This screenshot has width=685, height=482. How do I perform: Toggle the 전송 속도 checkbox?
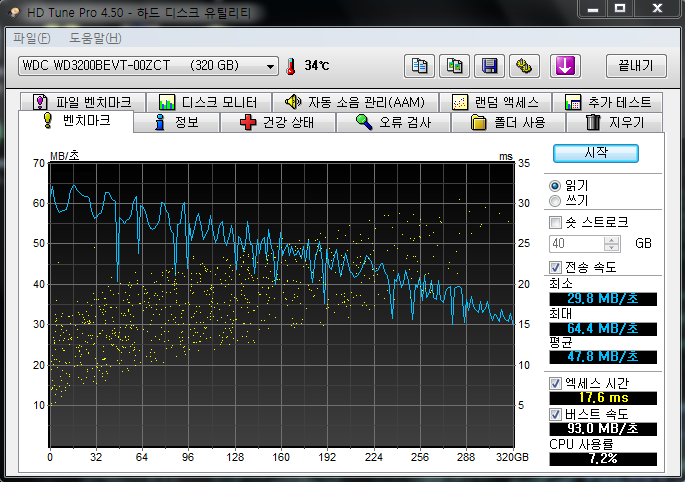(555, 267)
